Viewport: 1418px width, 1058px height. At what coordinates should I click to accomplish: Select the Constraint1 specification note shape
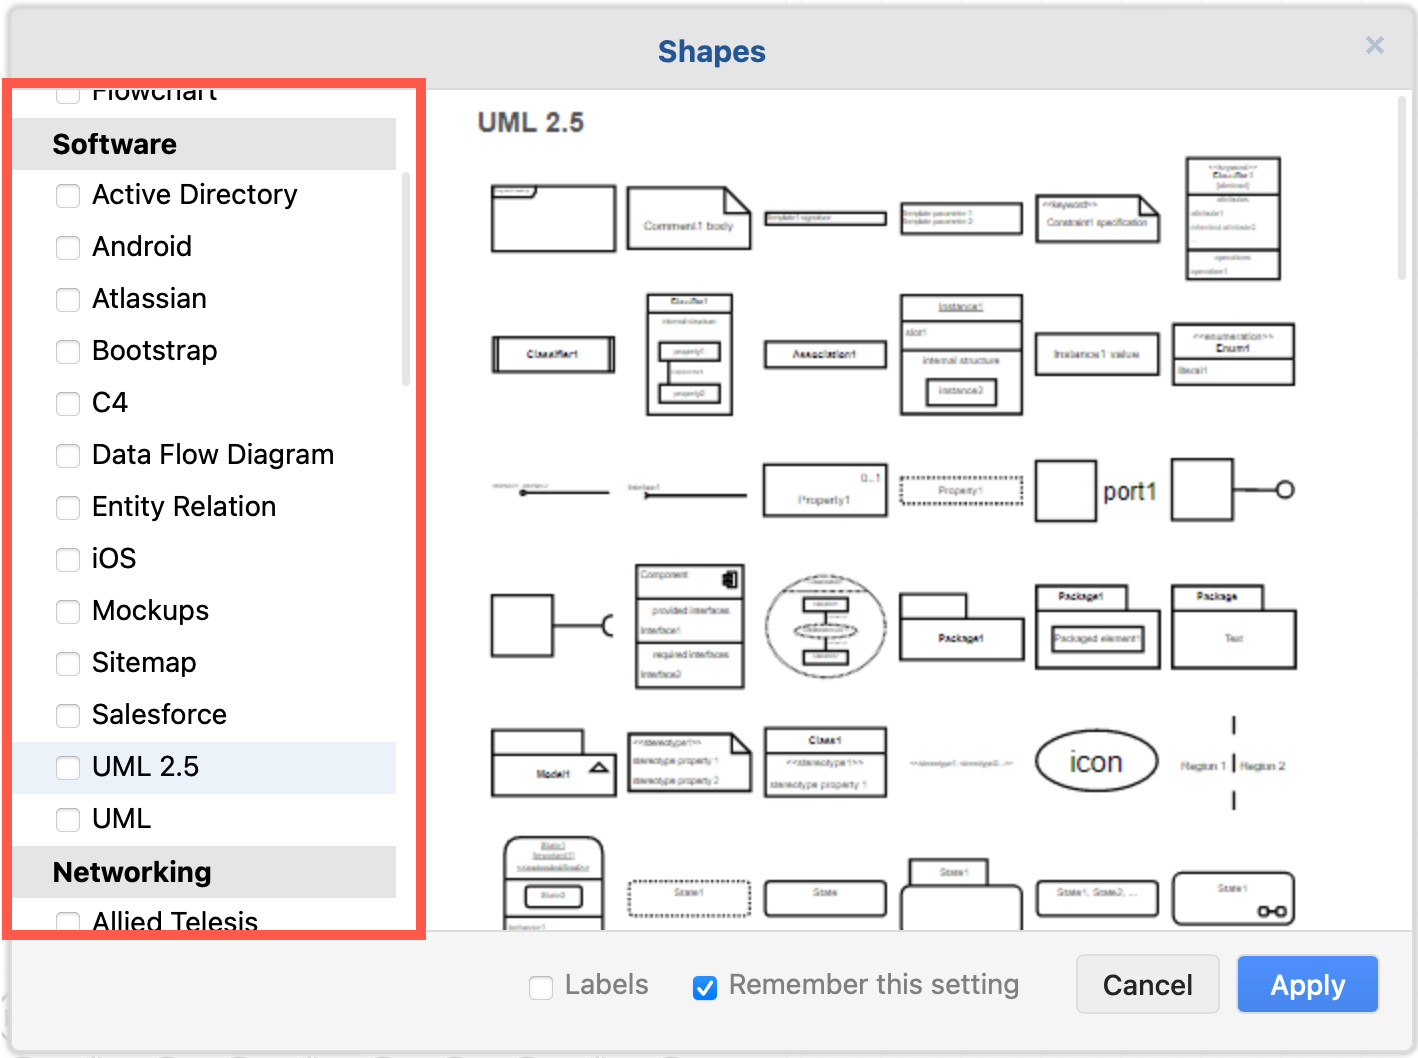(1096, 219)
